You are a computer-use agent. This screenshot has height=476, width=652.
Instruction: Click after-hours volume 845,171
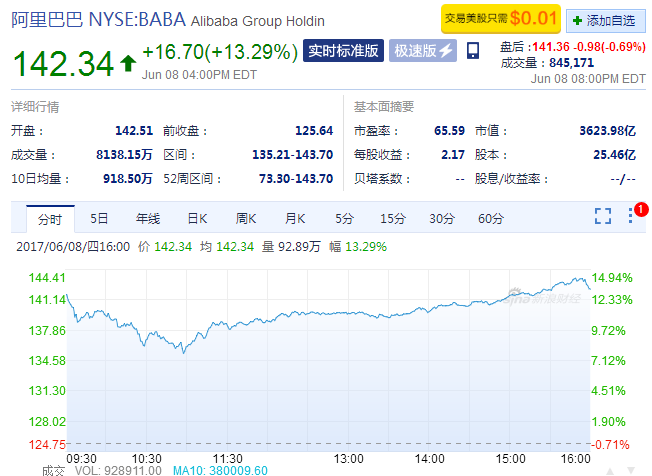[571, 63]
